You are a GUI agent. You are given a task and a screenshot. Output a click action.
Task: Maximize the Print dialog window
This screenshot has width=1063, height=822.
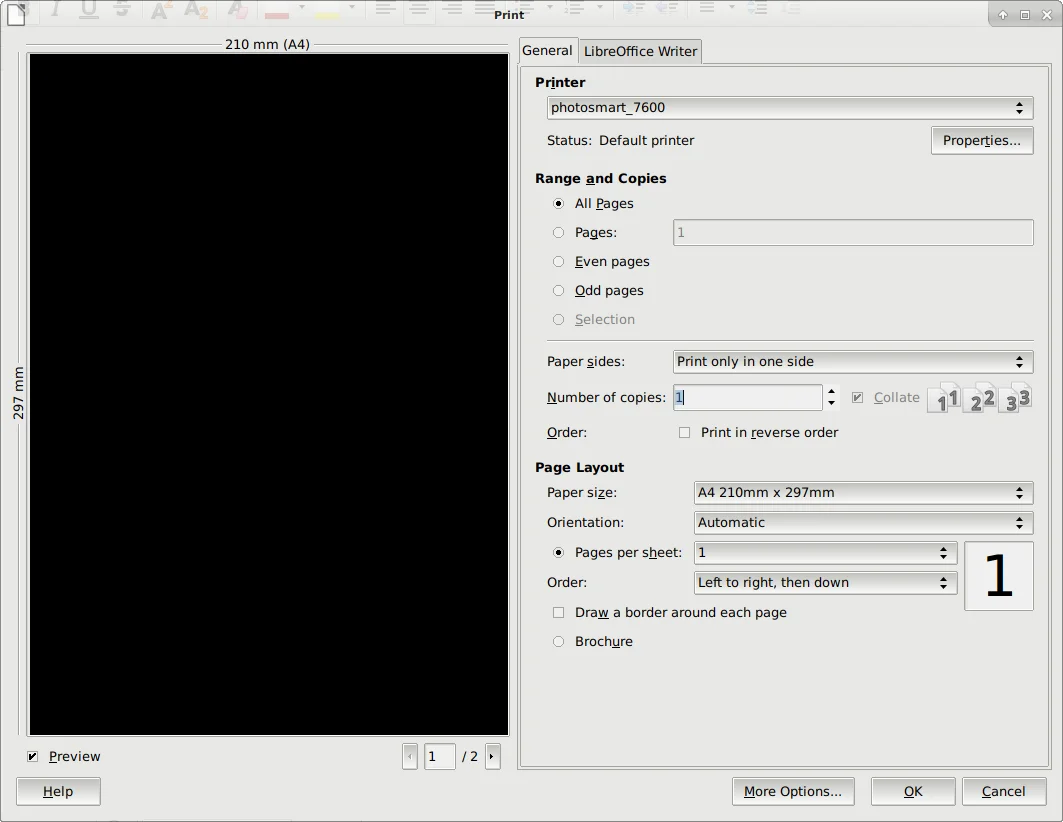pyautogui.click(x=1025, y=15)
